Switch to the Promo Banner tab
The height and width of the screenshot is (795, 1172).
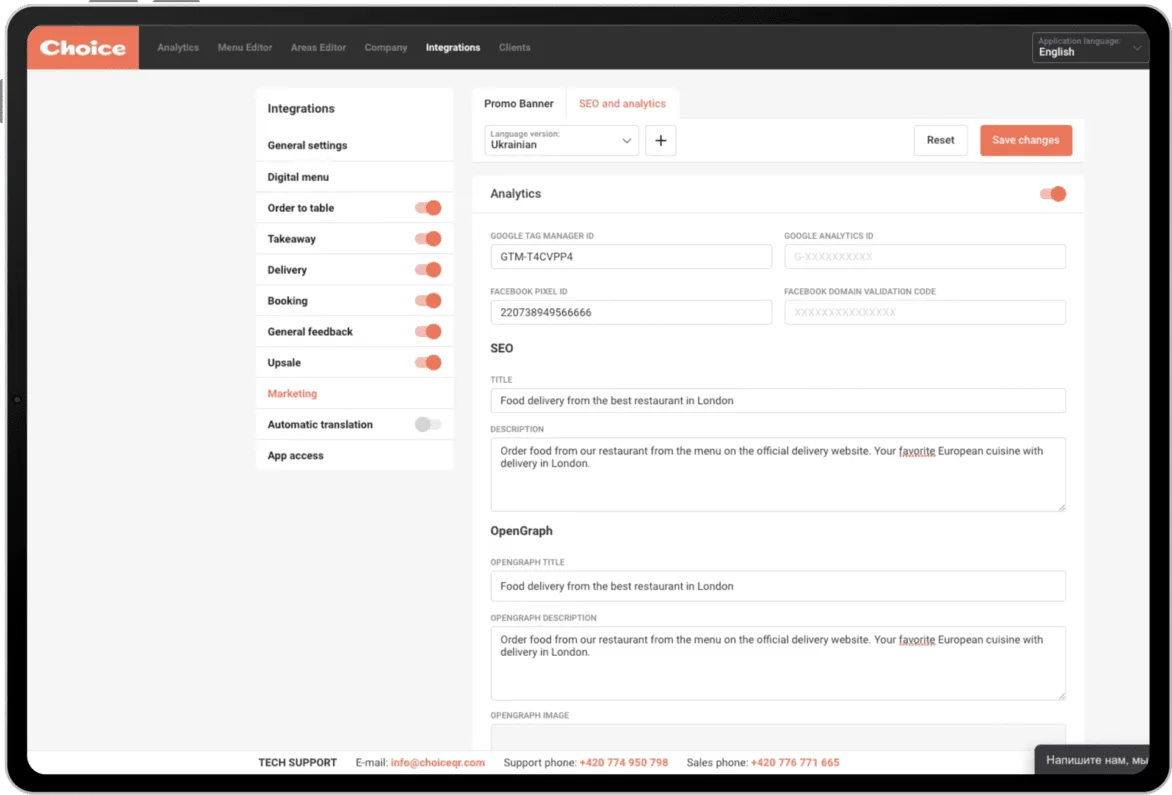click(518, 104)
